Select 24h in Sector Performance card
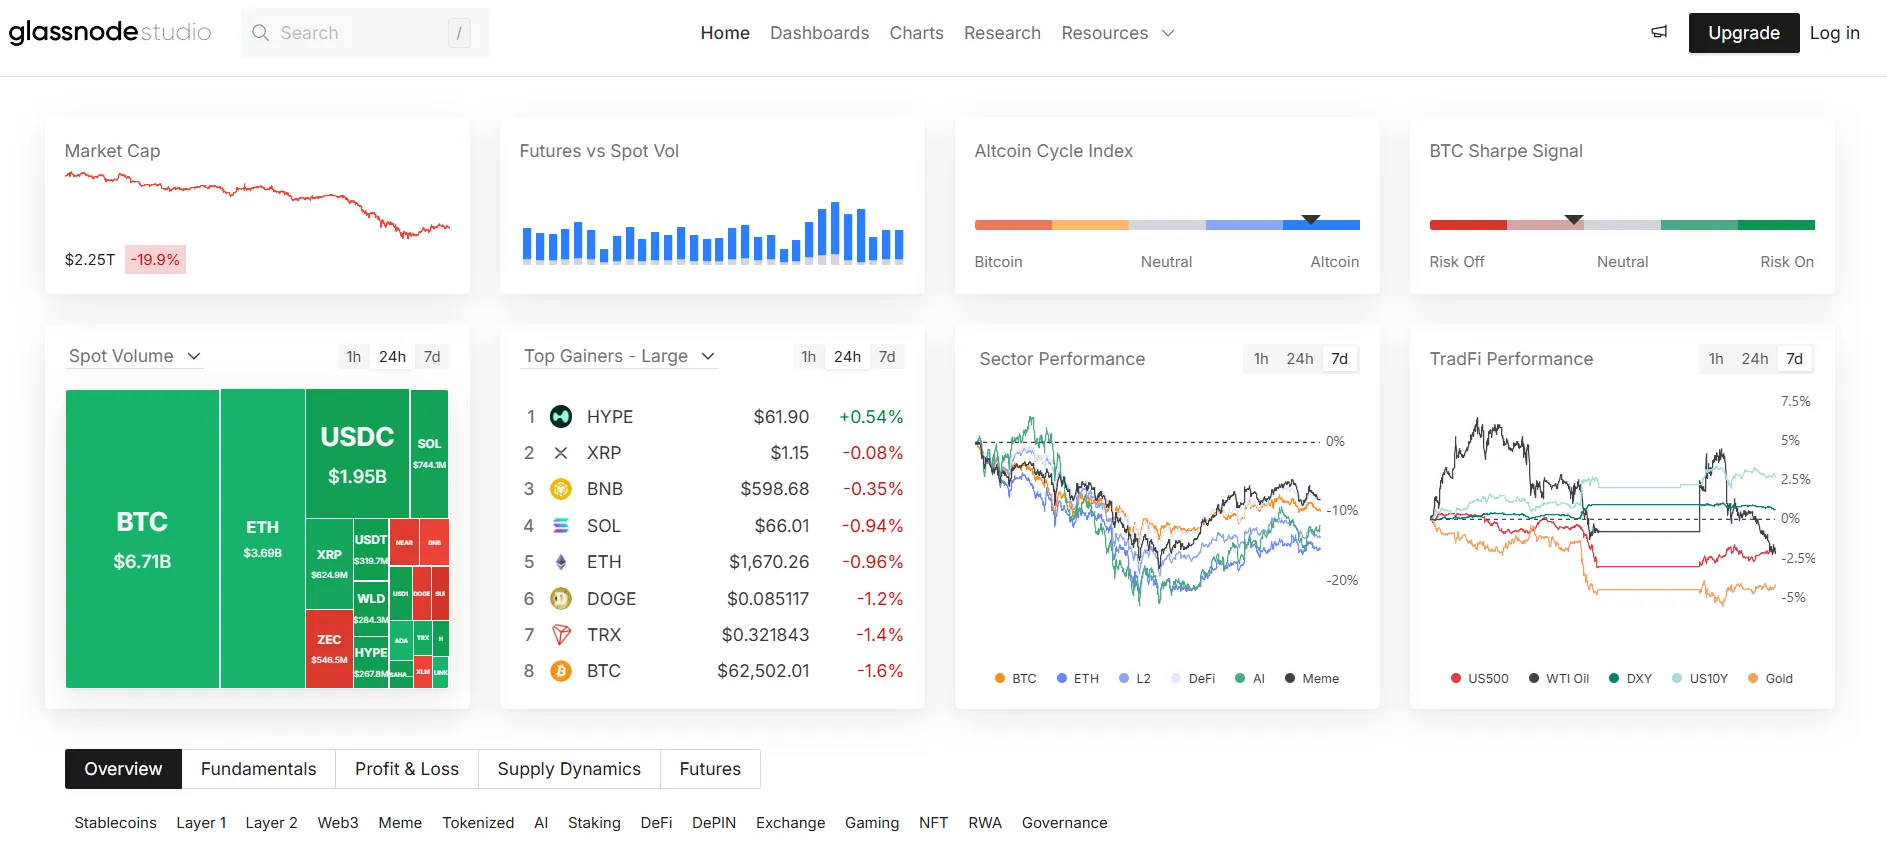The image size is (1887, 851). click(1300, 359)
